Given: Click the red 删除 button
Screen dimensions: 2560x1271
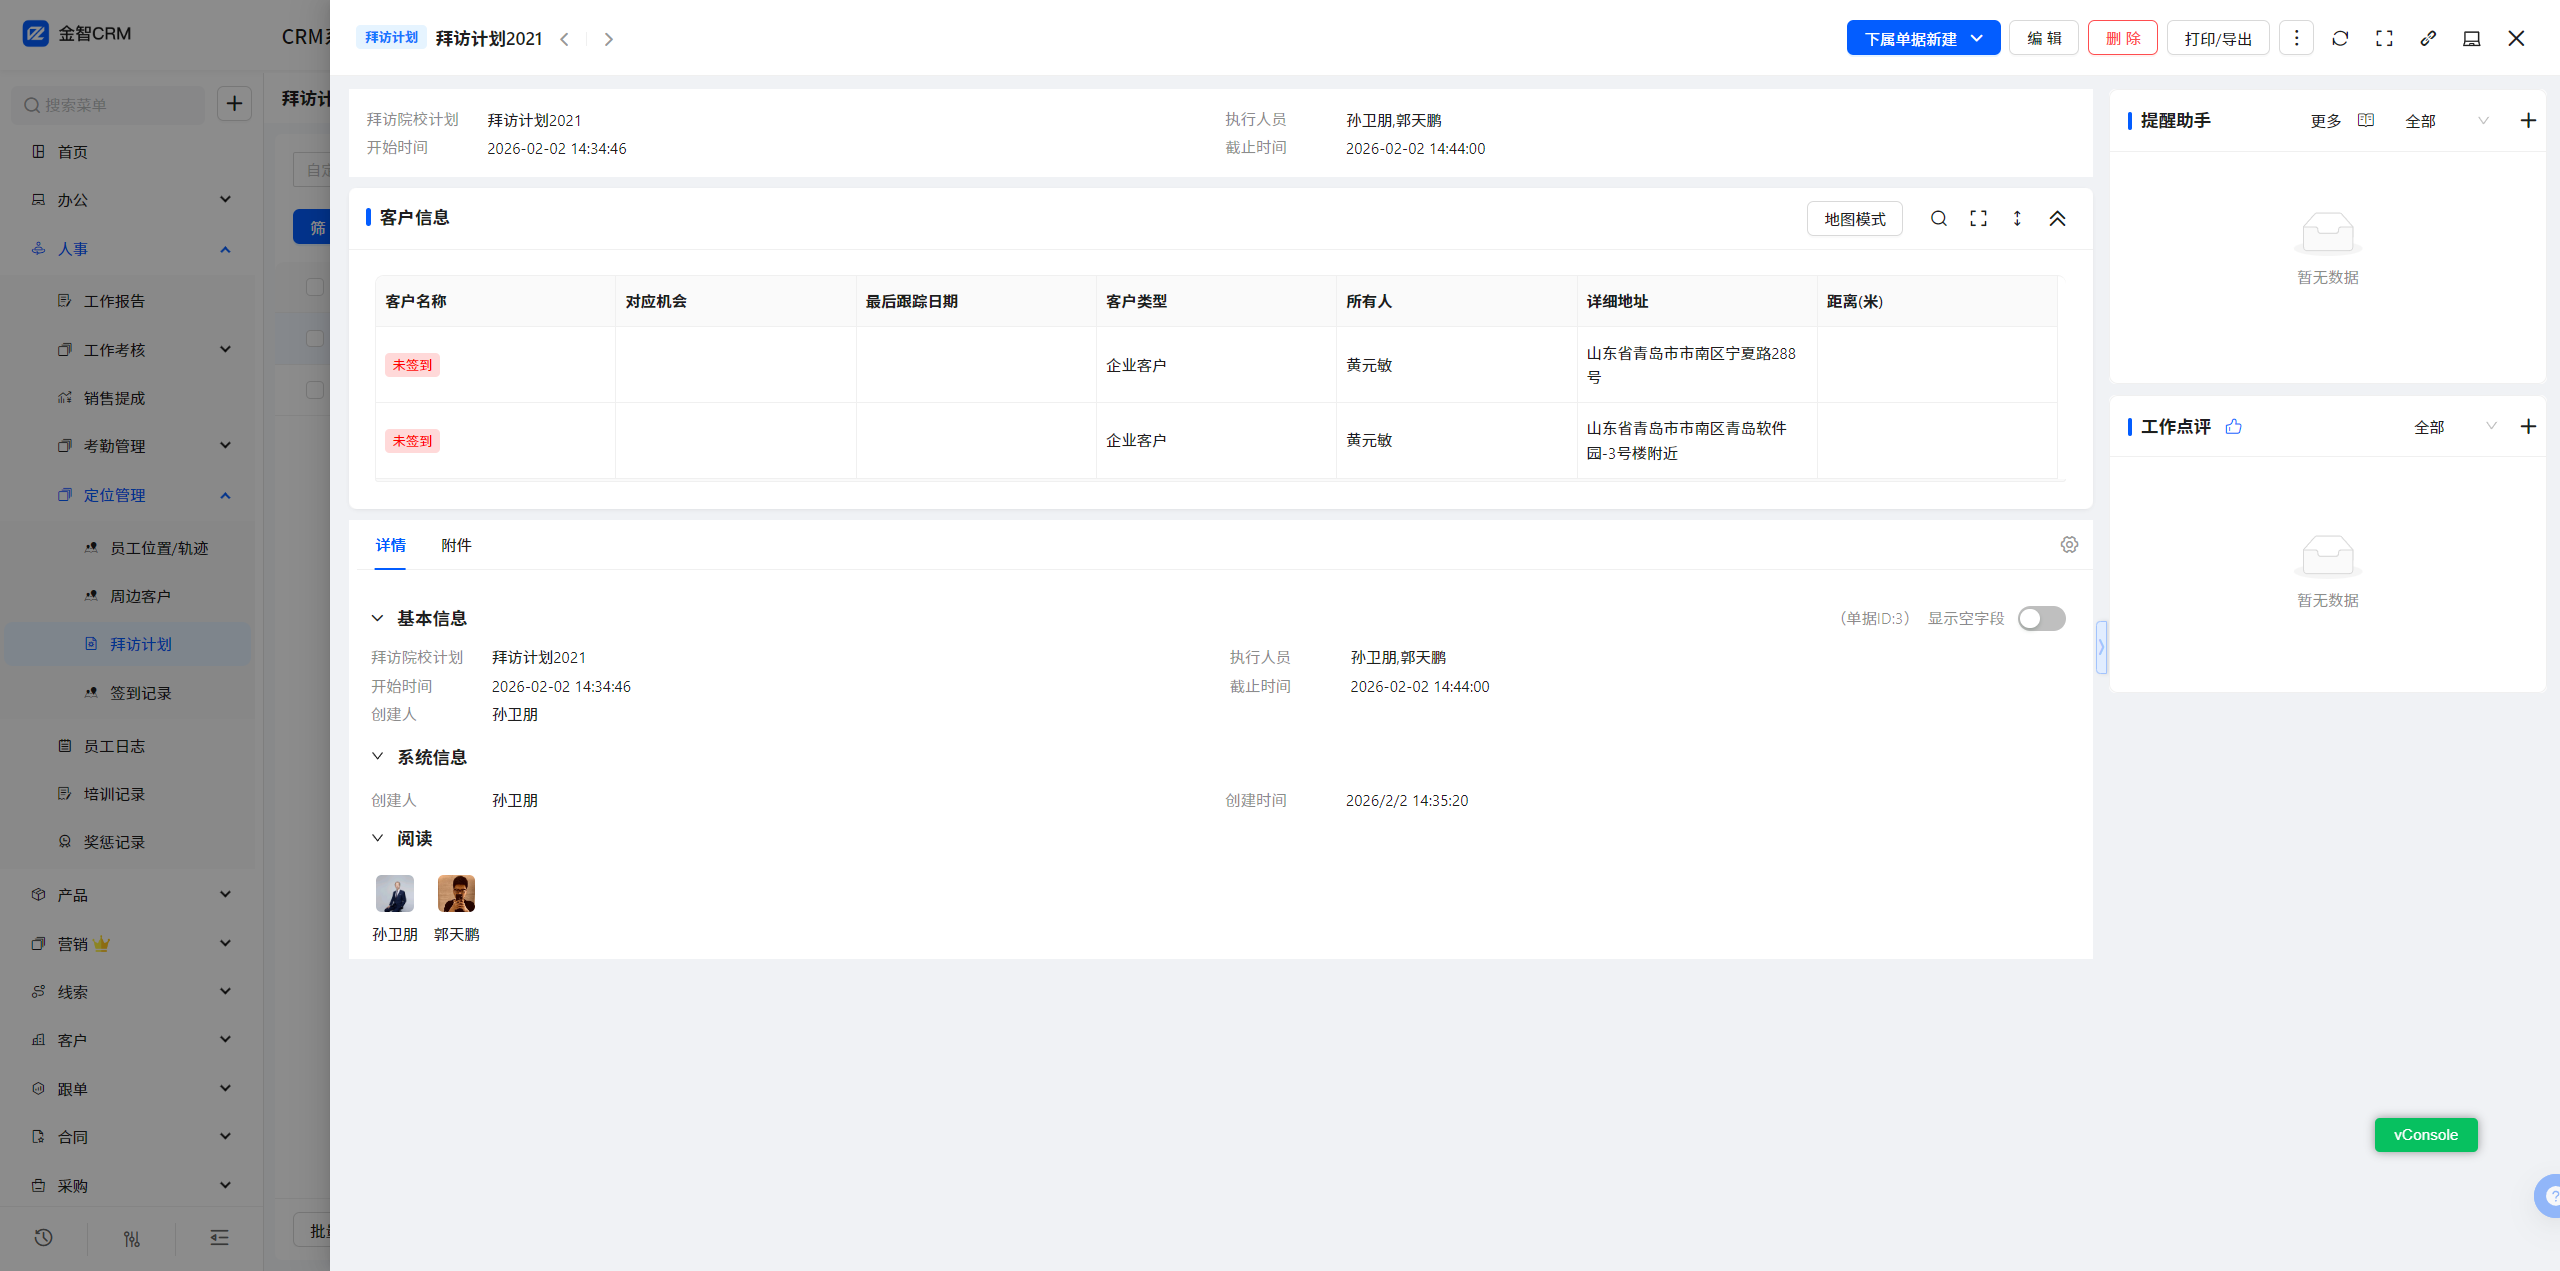Looking at the screenshot, I should (x=2122, y=38).
